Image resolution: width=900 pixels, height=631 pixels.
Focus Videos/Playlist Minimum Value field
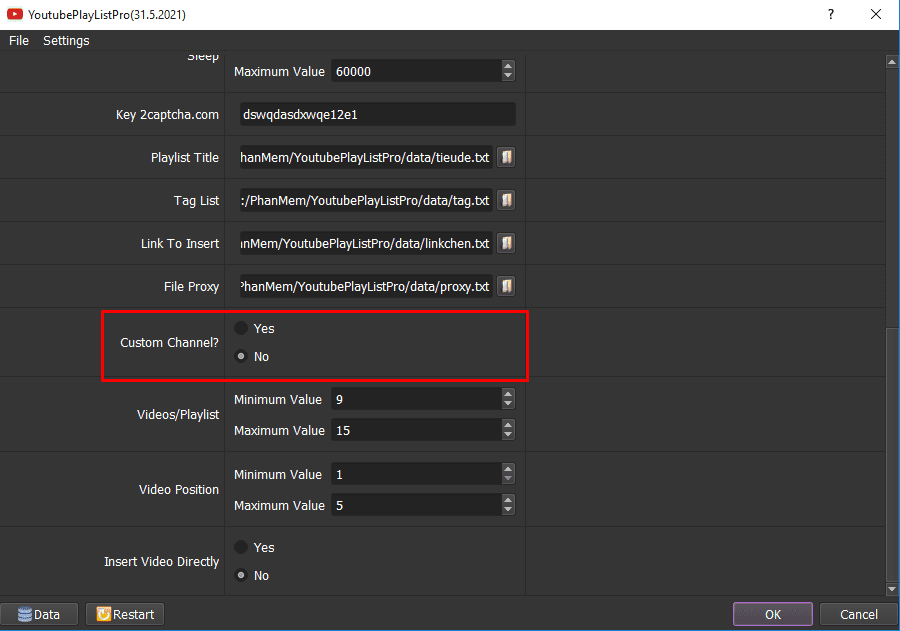[x=416, y=400]
